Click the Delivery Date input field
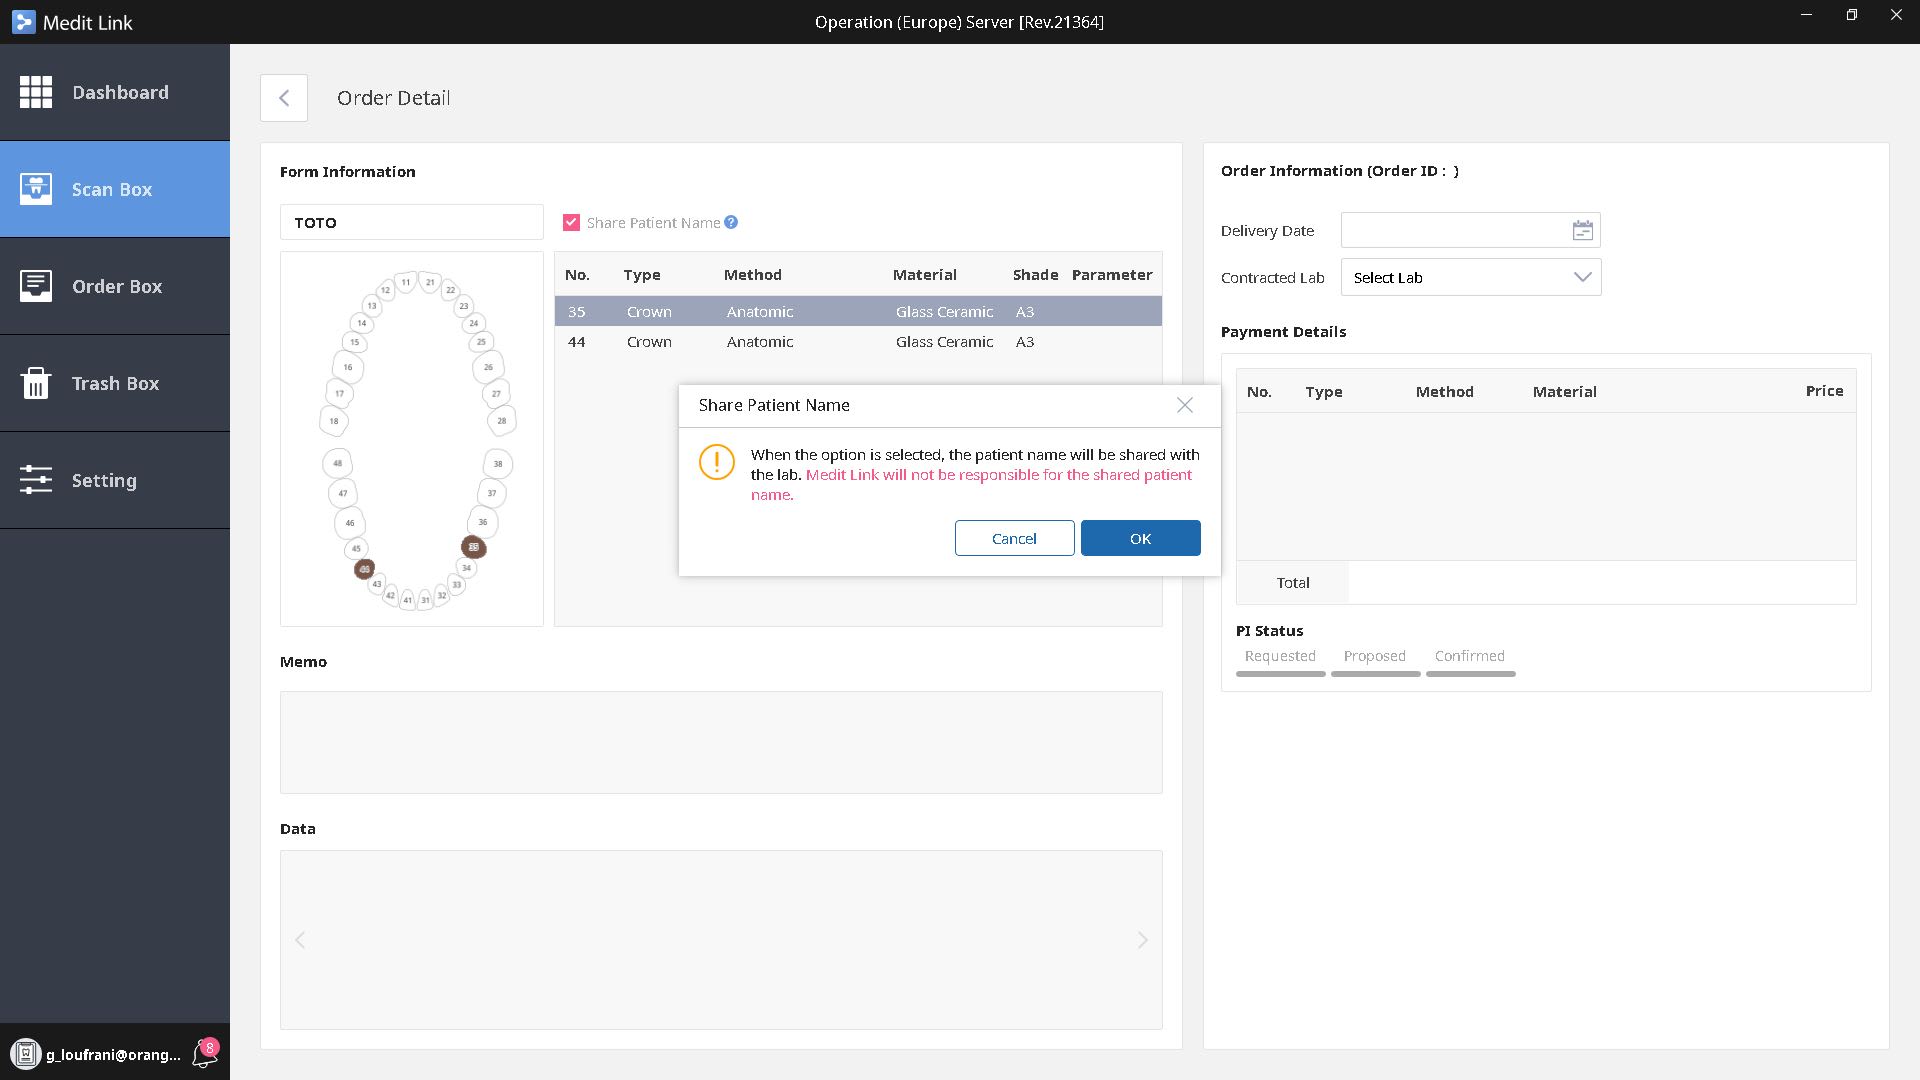Image resolution: width=1920 pixels, height=1080 pixels. tap(1470, 231)
